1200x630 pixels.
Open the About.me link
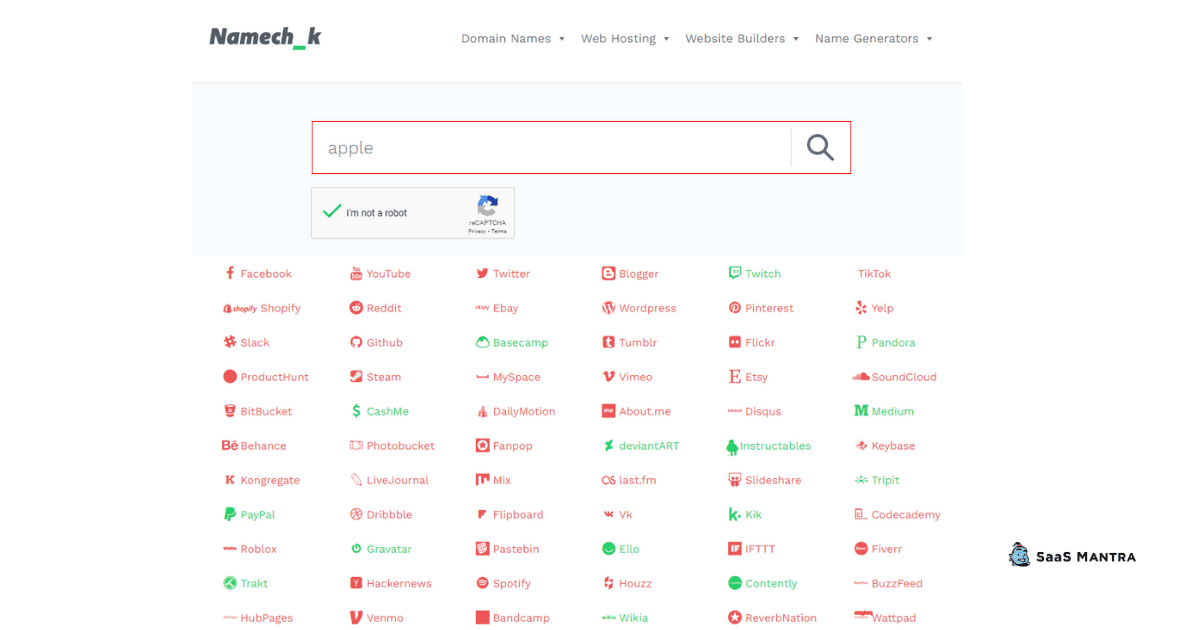[x=636, y=411]
